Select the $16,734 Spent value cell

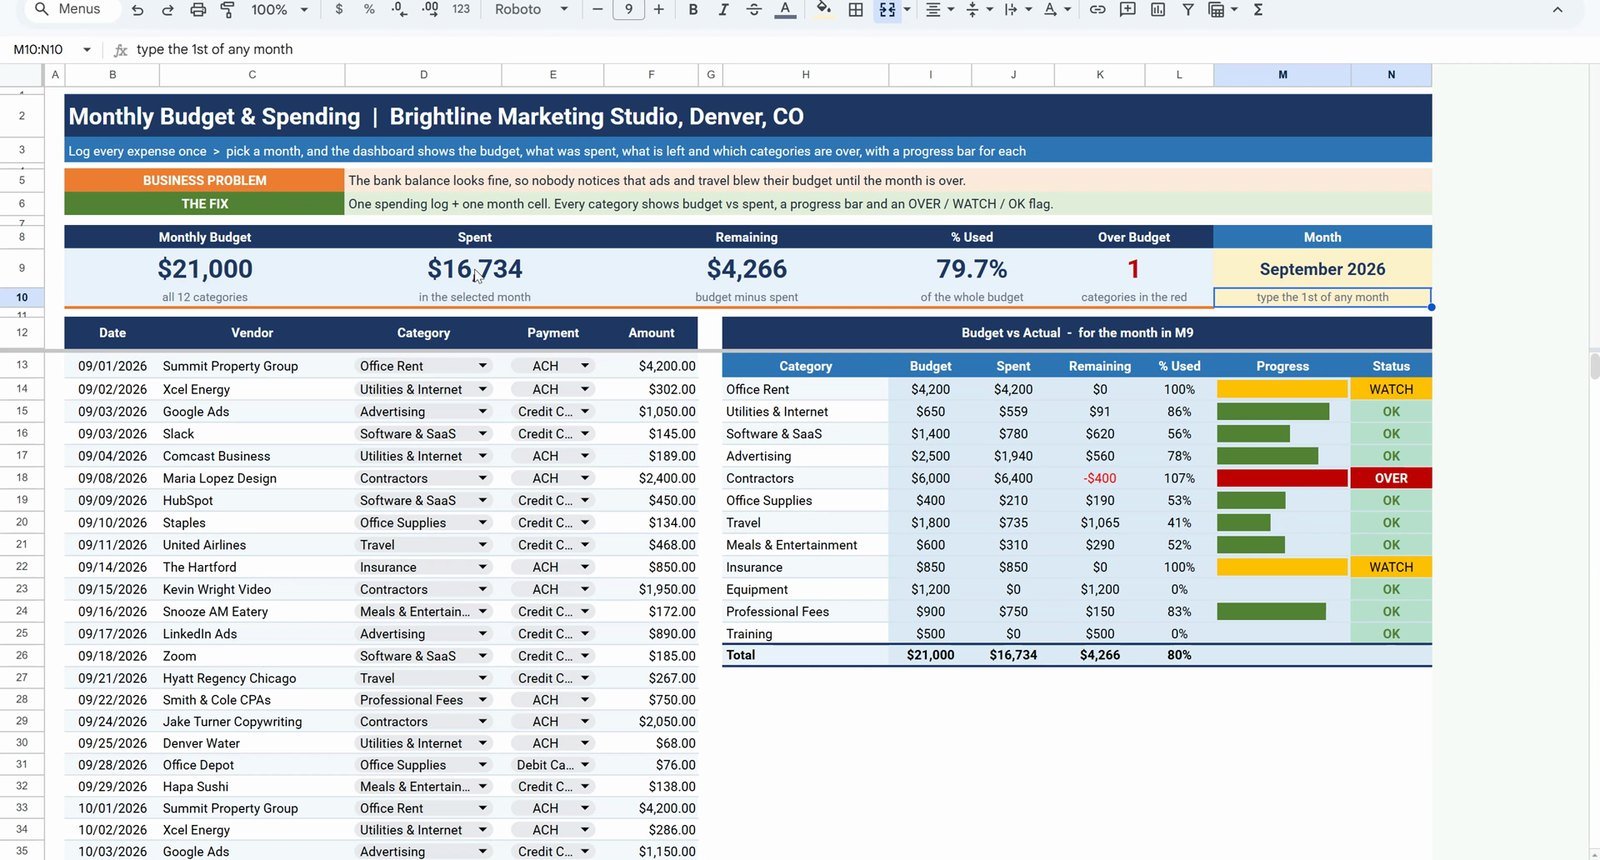[475, 269]
